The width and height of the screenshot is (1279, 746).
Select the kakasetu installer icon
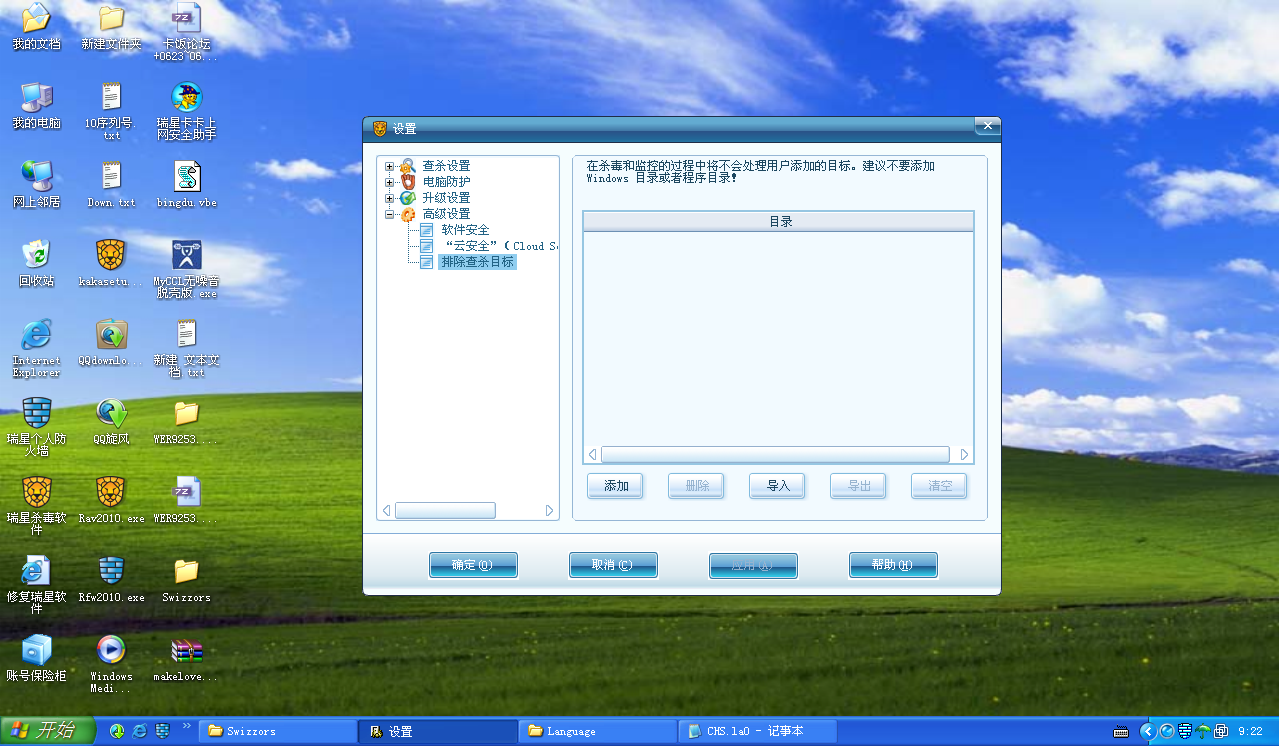tap(111, 263)
